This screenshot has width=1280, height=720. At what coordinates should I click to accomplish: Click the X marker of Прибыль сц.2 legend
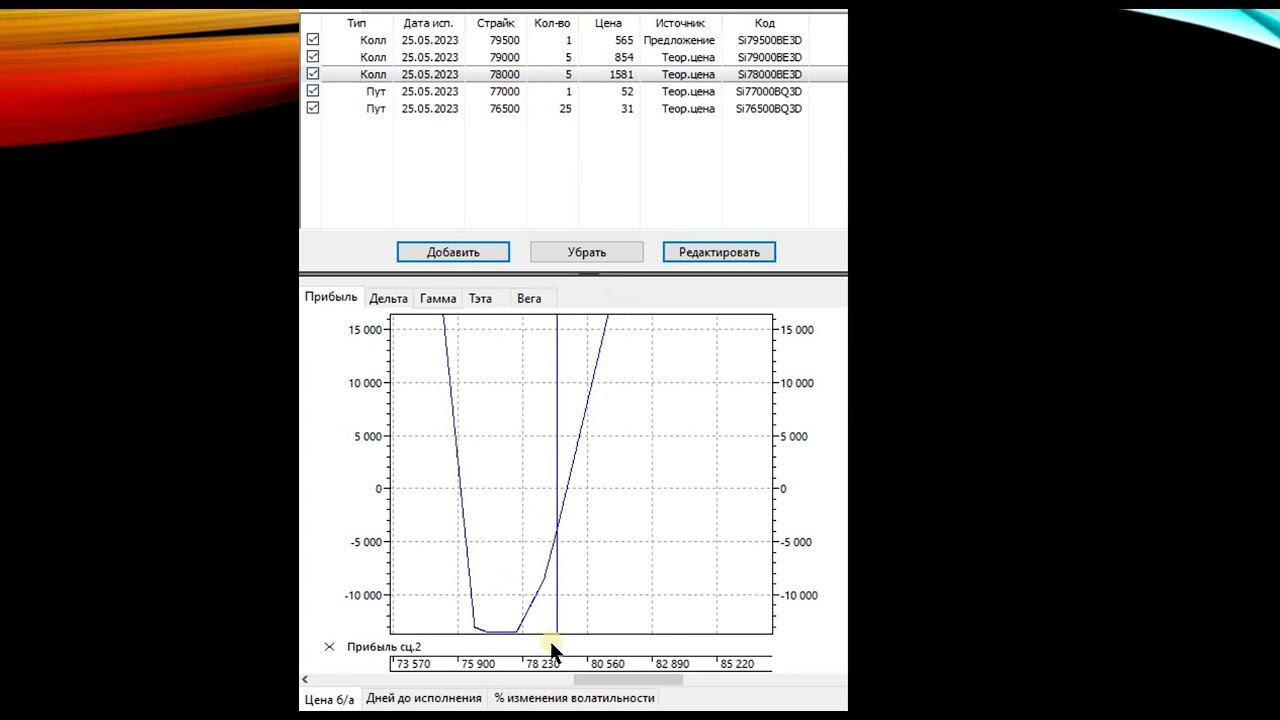329,647
